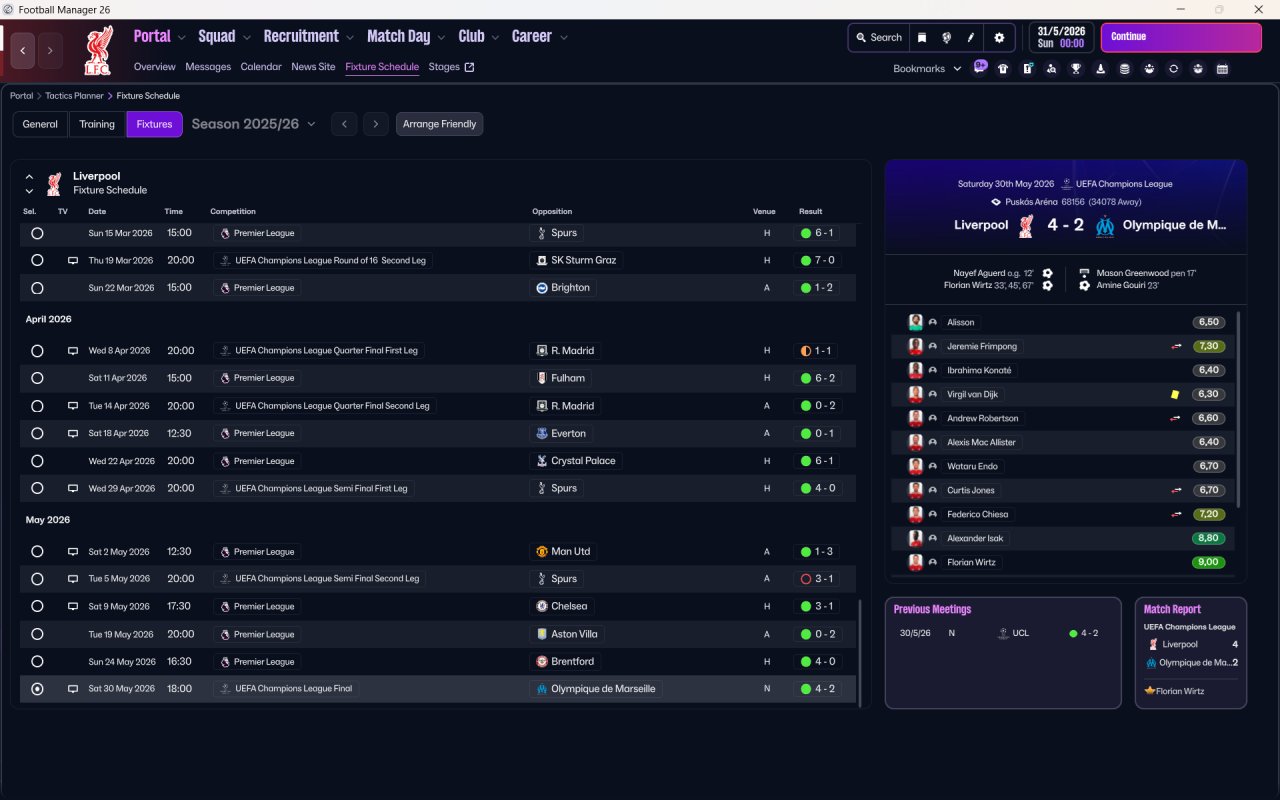Viewport: 1280px width, 800px height.
Task: Select the radio button for the Brighton fixture
Action: 37,288
